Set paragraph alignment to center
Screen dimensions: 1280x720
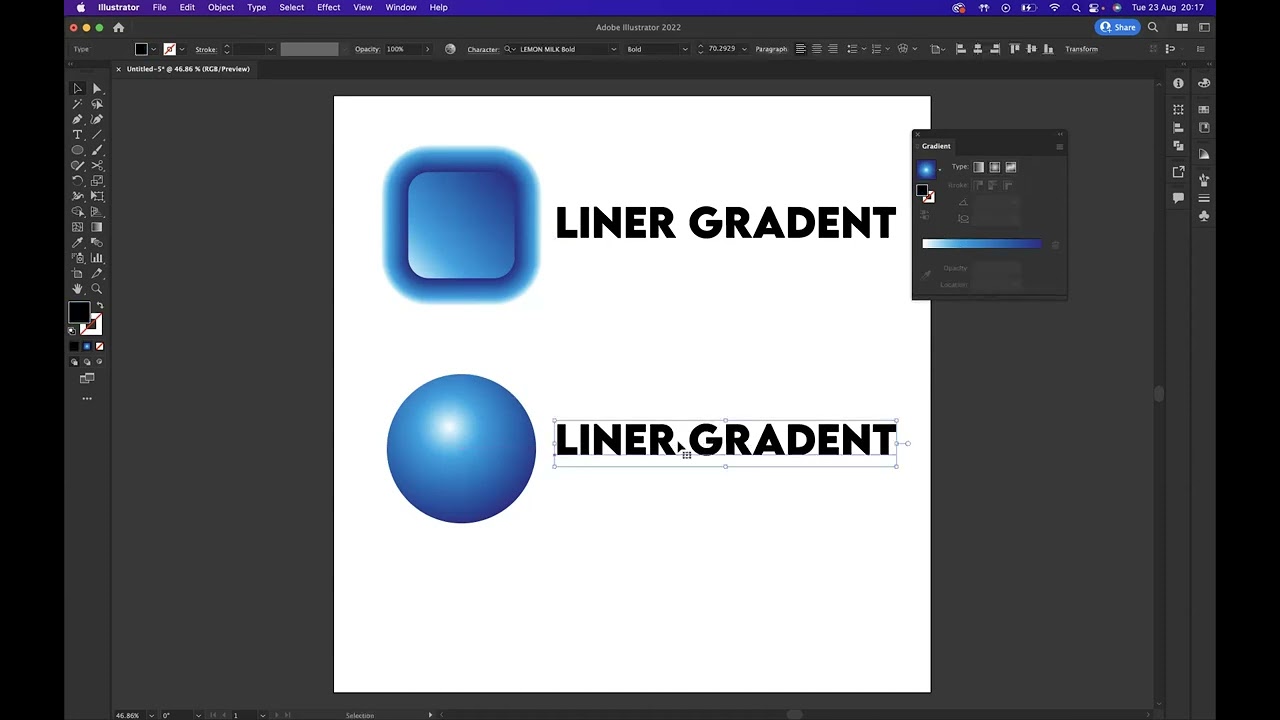817,49
